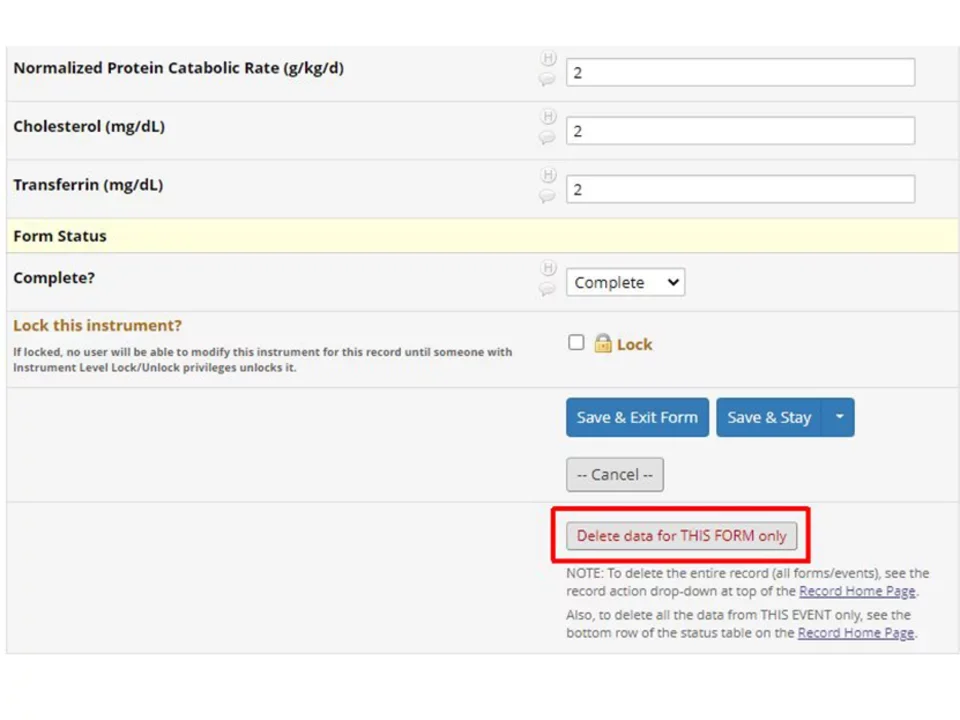Screen dimensions: 960x720
Task: Open the Record Home Page link
Action: 857,591
